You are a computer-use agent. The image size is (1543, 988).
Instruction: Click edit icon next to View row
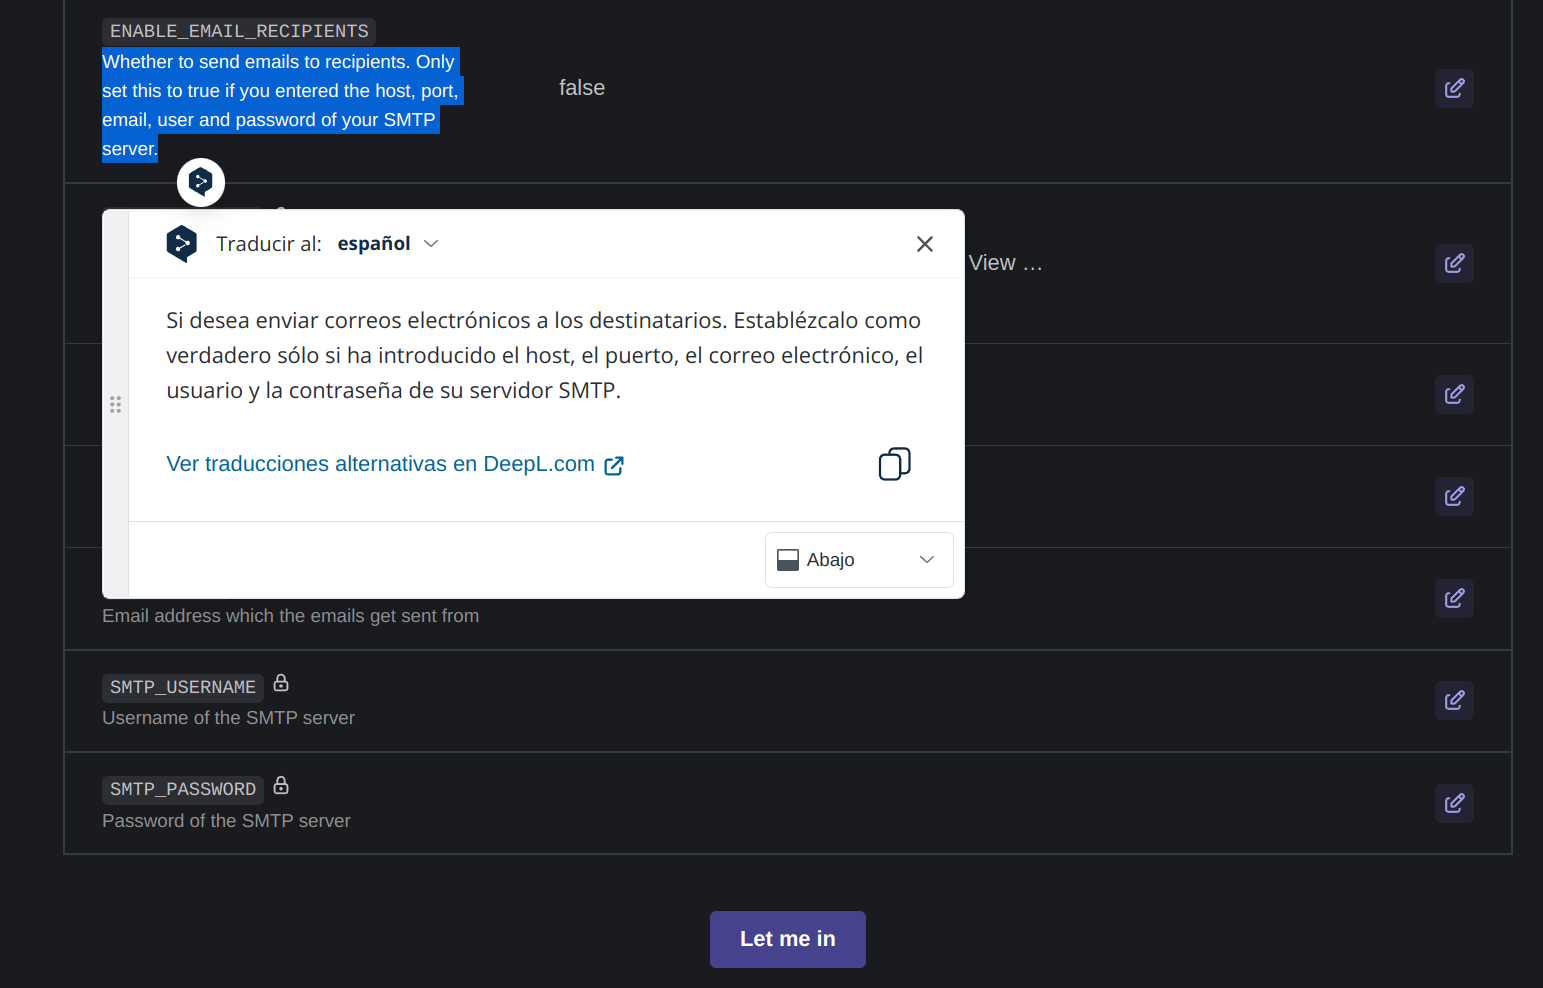click(1454, 264)
